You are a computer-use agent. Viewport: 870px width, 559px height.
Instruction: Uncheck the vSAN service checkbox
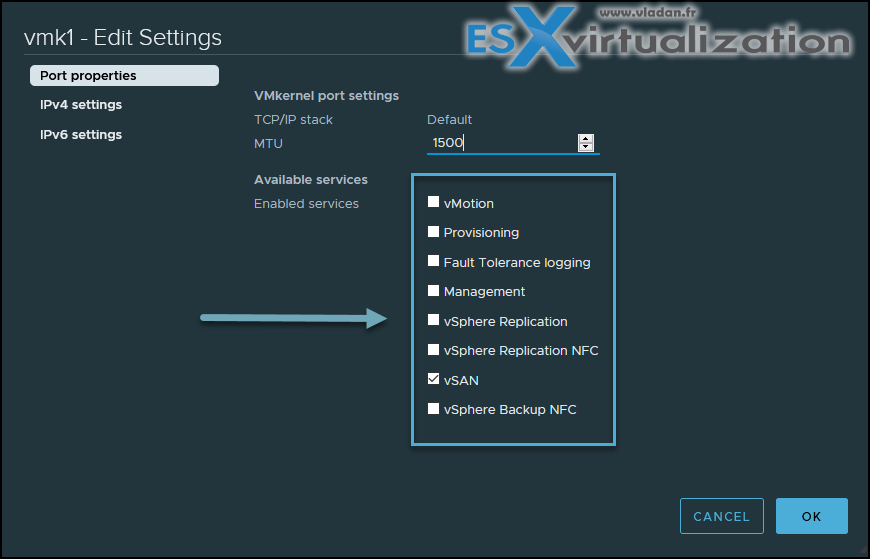click(x=433, y=379)
